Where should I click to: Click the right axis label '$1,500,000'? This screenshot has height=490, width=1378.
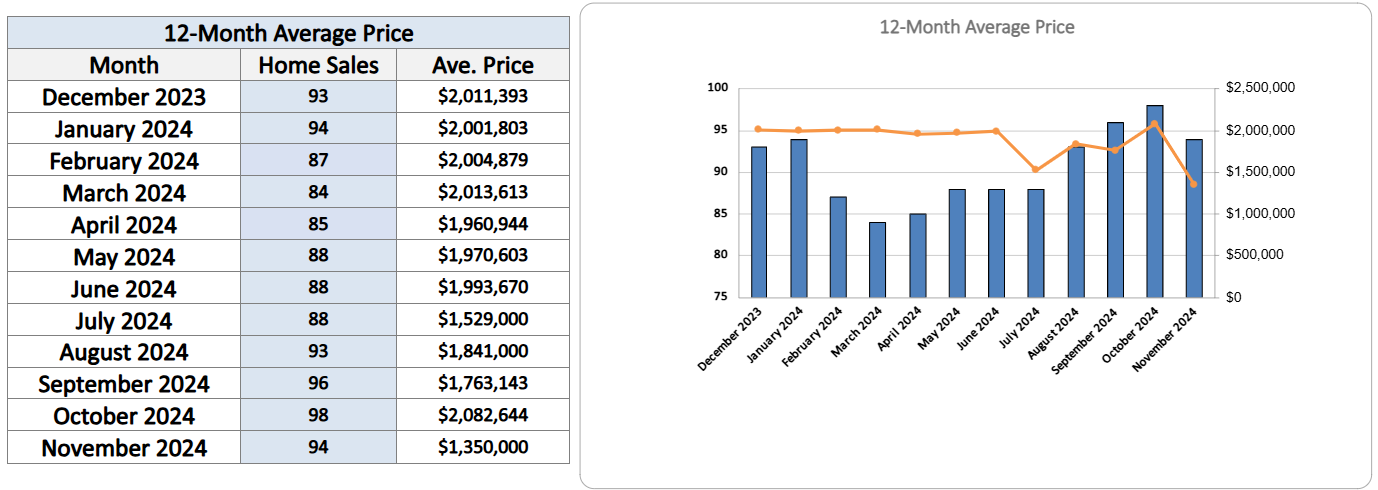(x=1260, y=172)
